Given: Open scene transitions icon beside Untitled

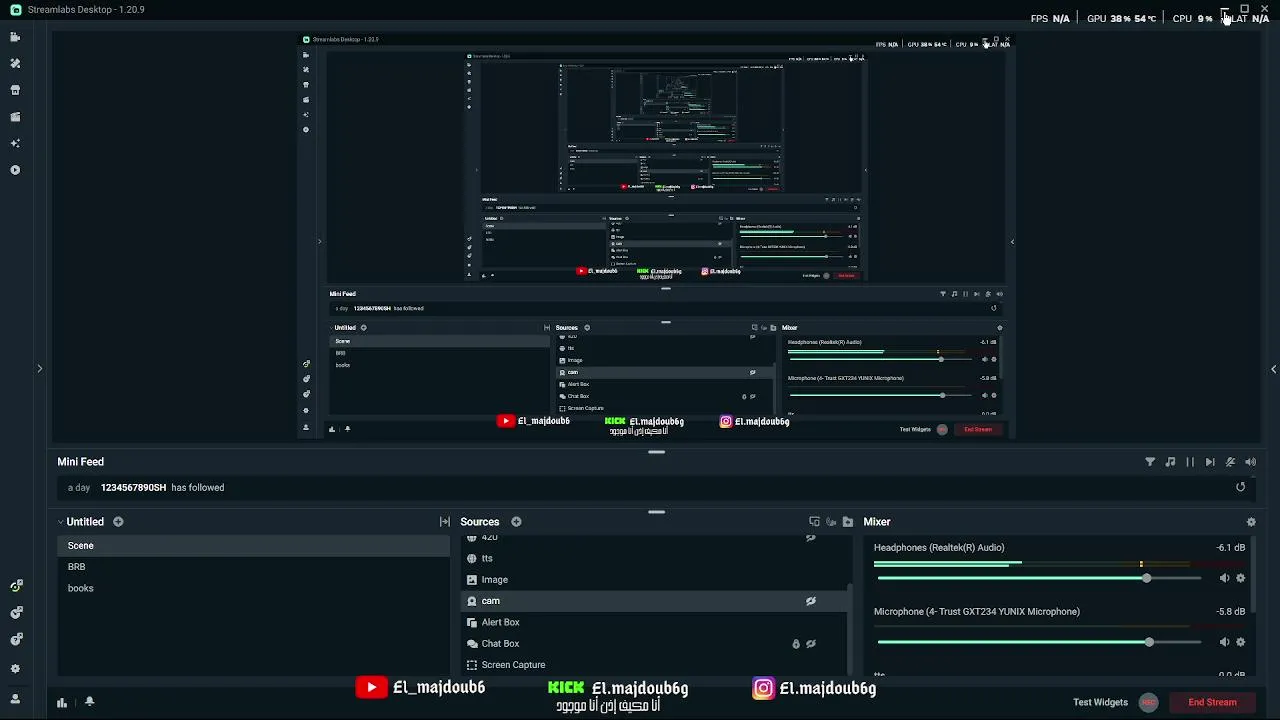Looking at the screenshot, I should [x=445, y=522].
